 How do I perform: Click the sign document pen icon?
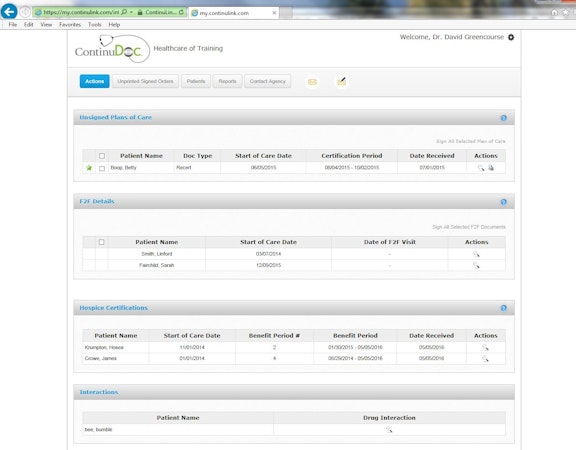[342, 81]
